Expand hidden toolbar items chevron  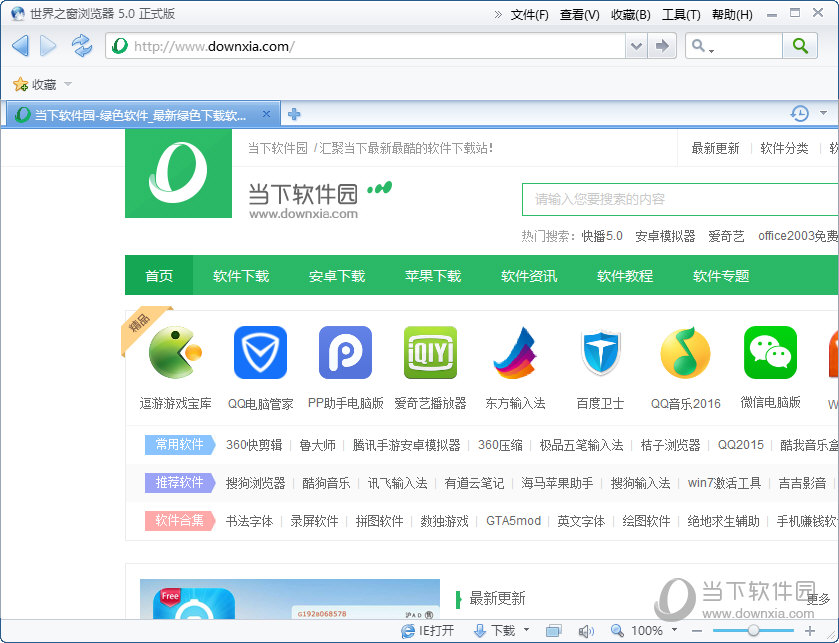tap(498, 14)
